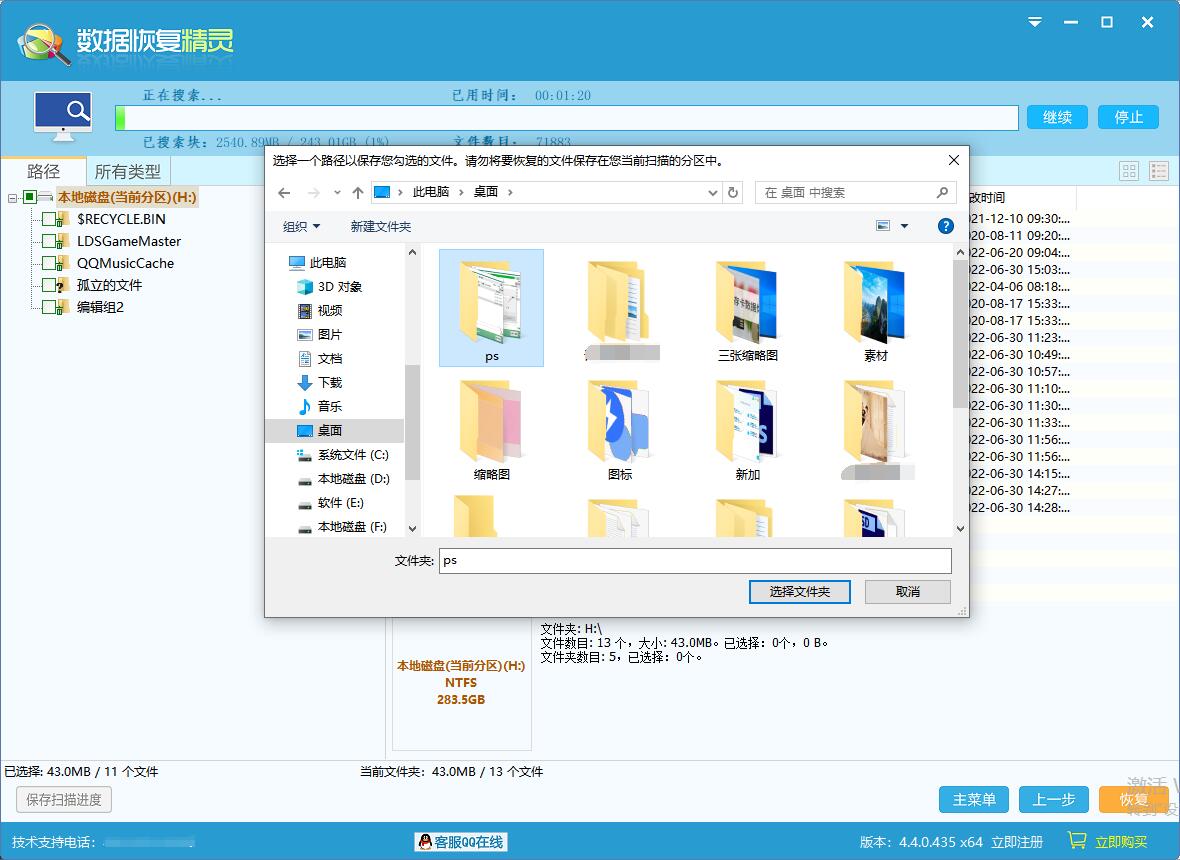This screenshot has width=1180, height=860.
Task: Click the 上一步 button
Action: [1054, 800]
